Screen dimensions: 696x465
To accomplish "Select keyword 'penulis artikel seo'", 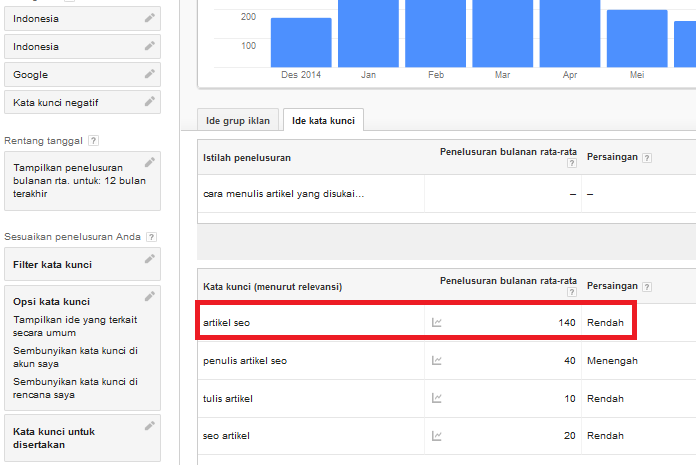I will (245, 361).
